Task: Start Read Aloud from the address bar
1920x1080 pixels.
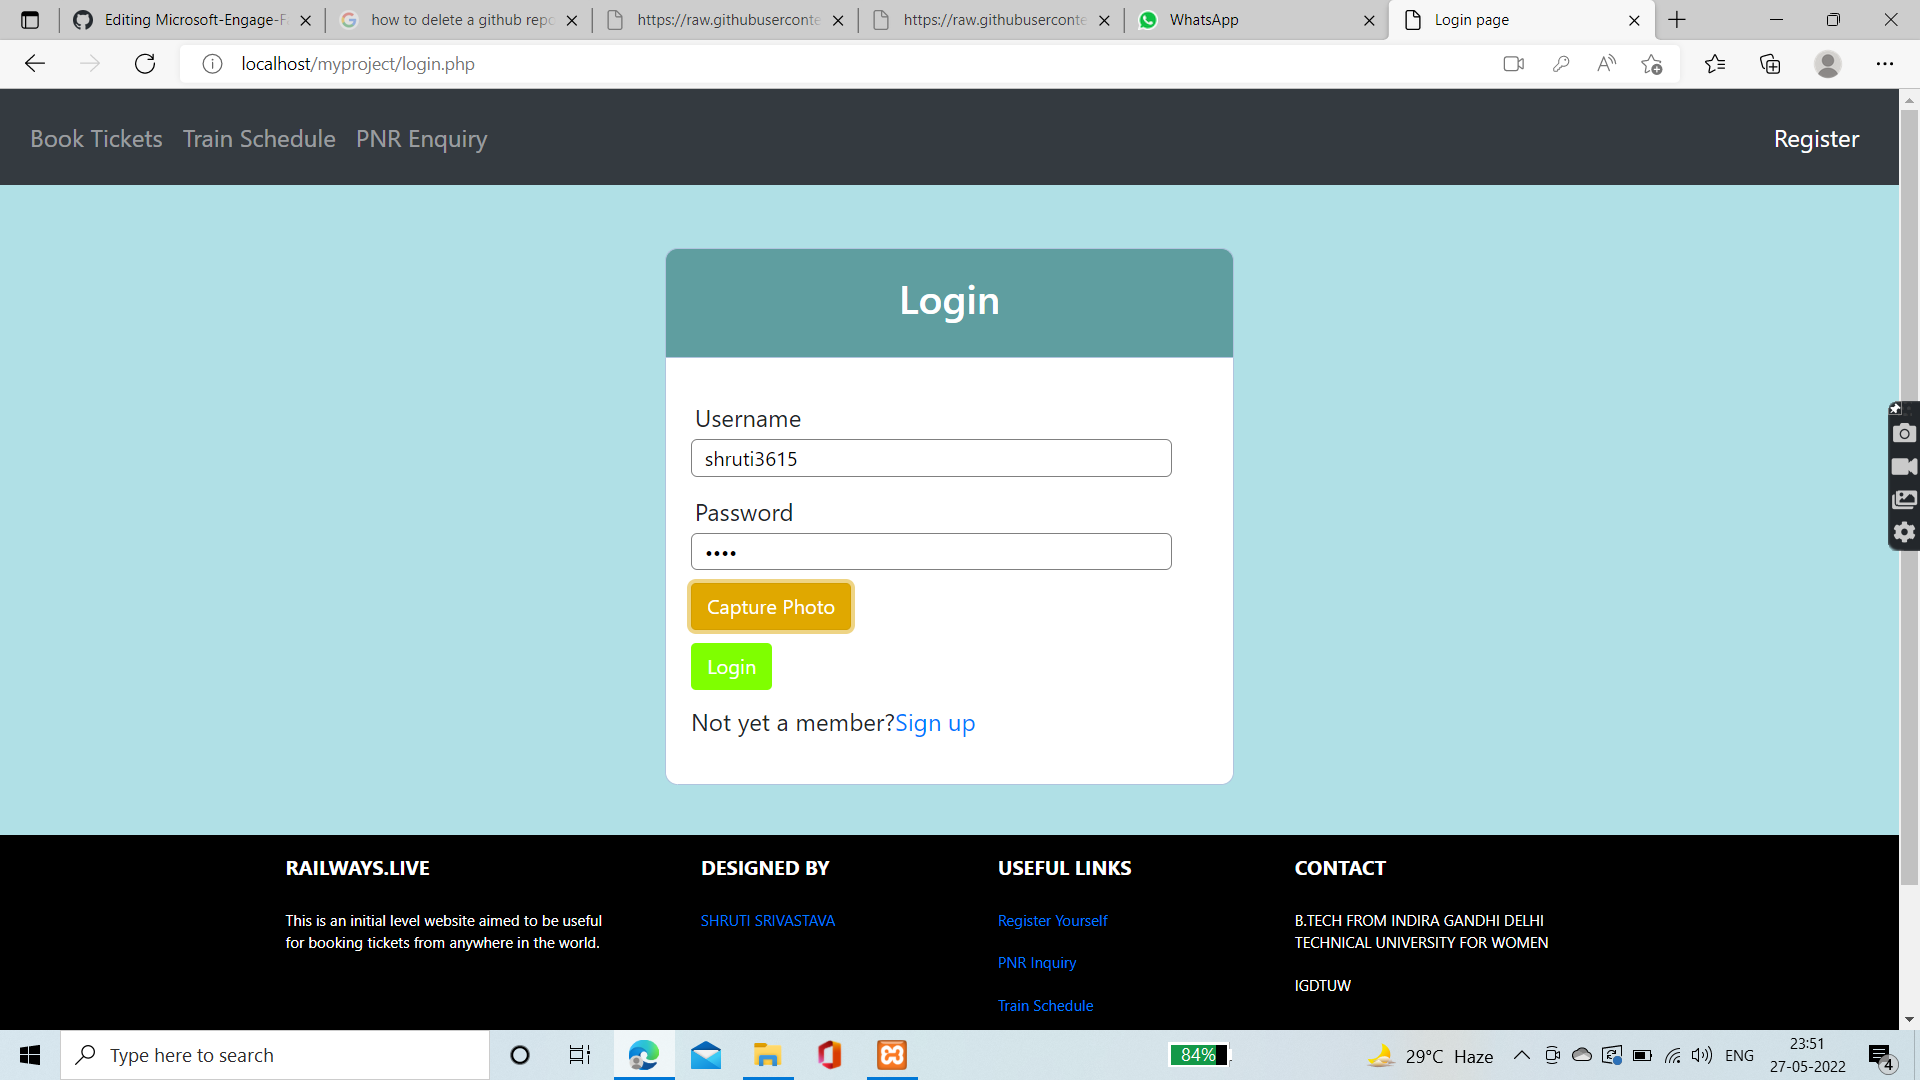Action: (1606, 63)
